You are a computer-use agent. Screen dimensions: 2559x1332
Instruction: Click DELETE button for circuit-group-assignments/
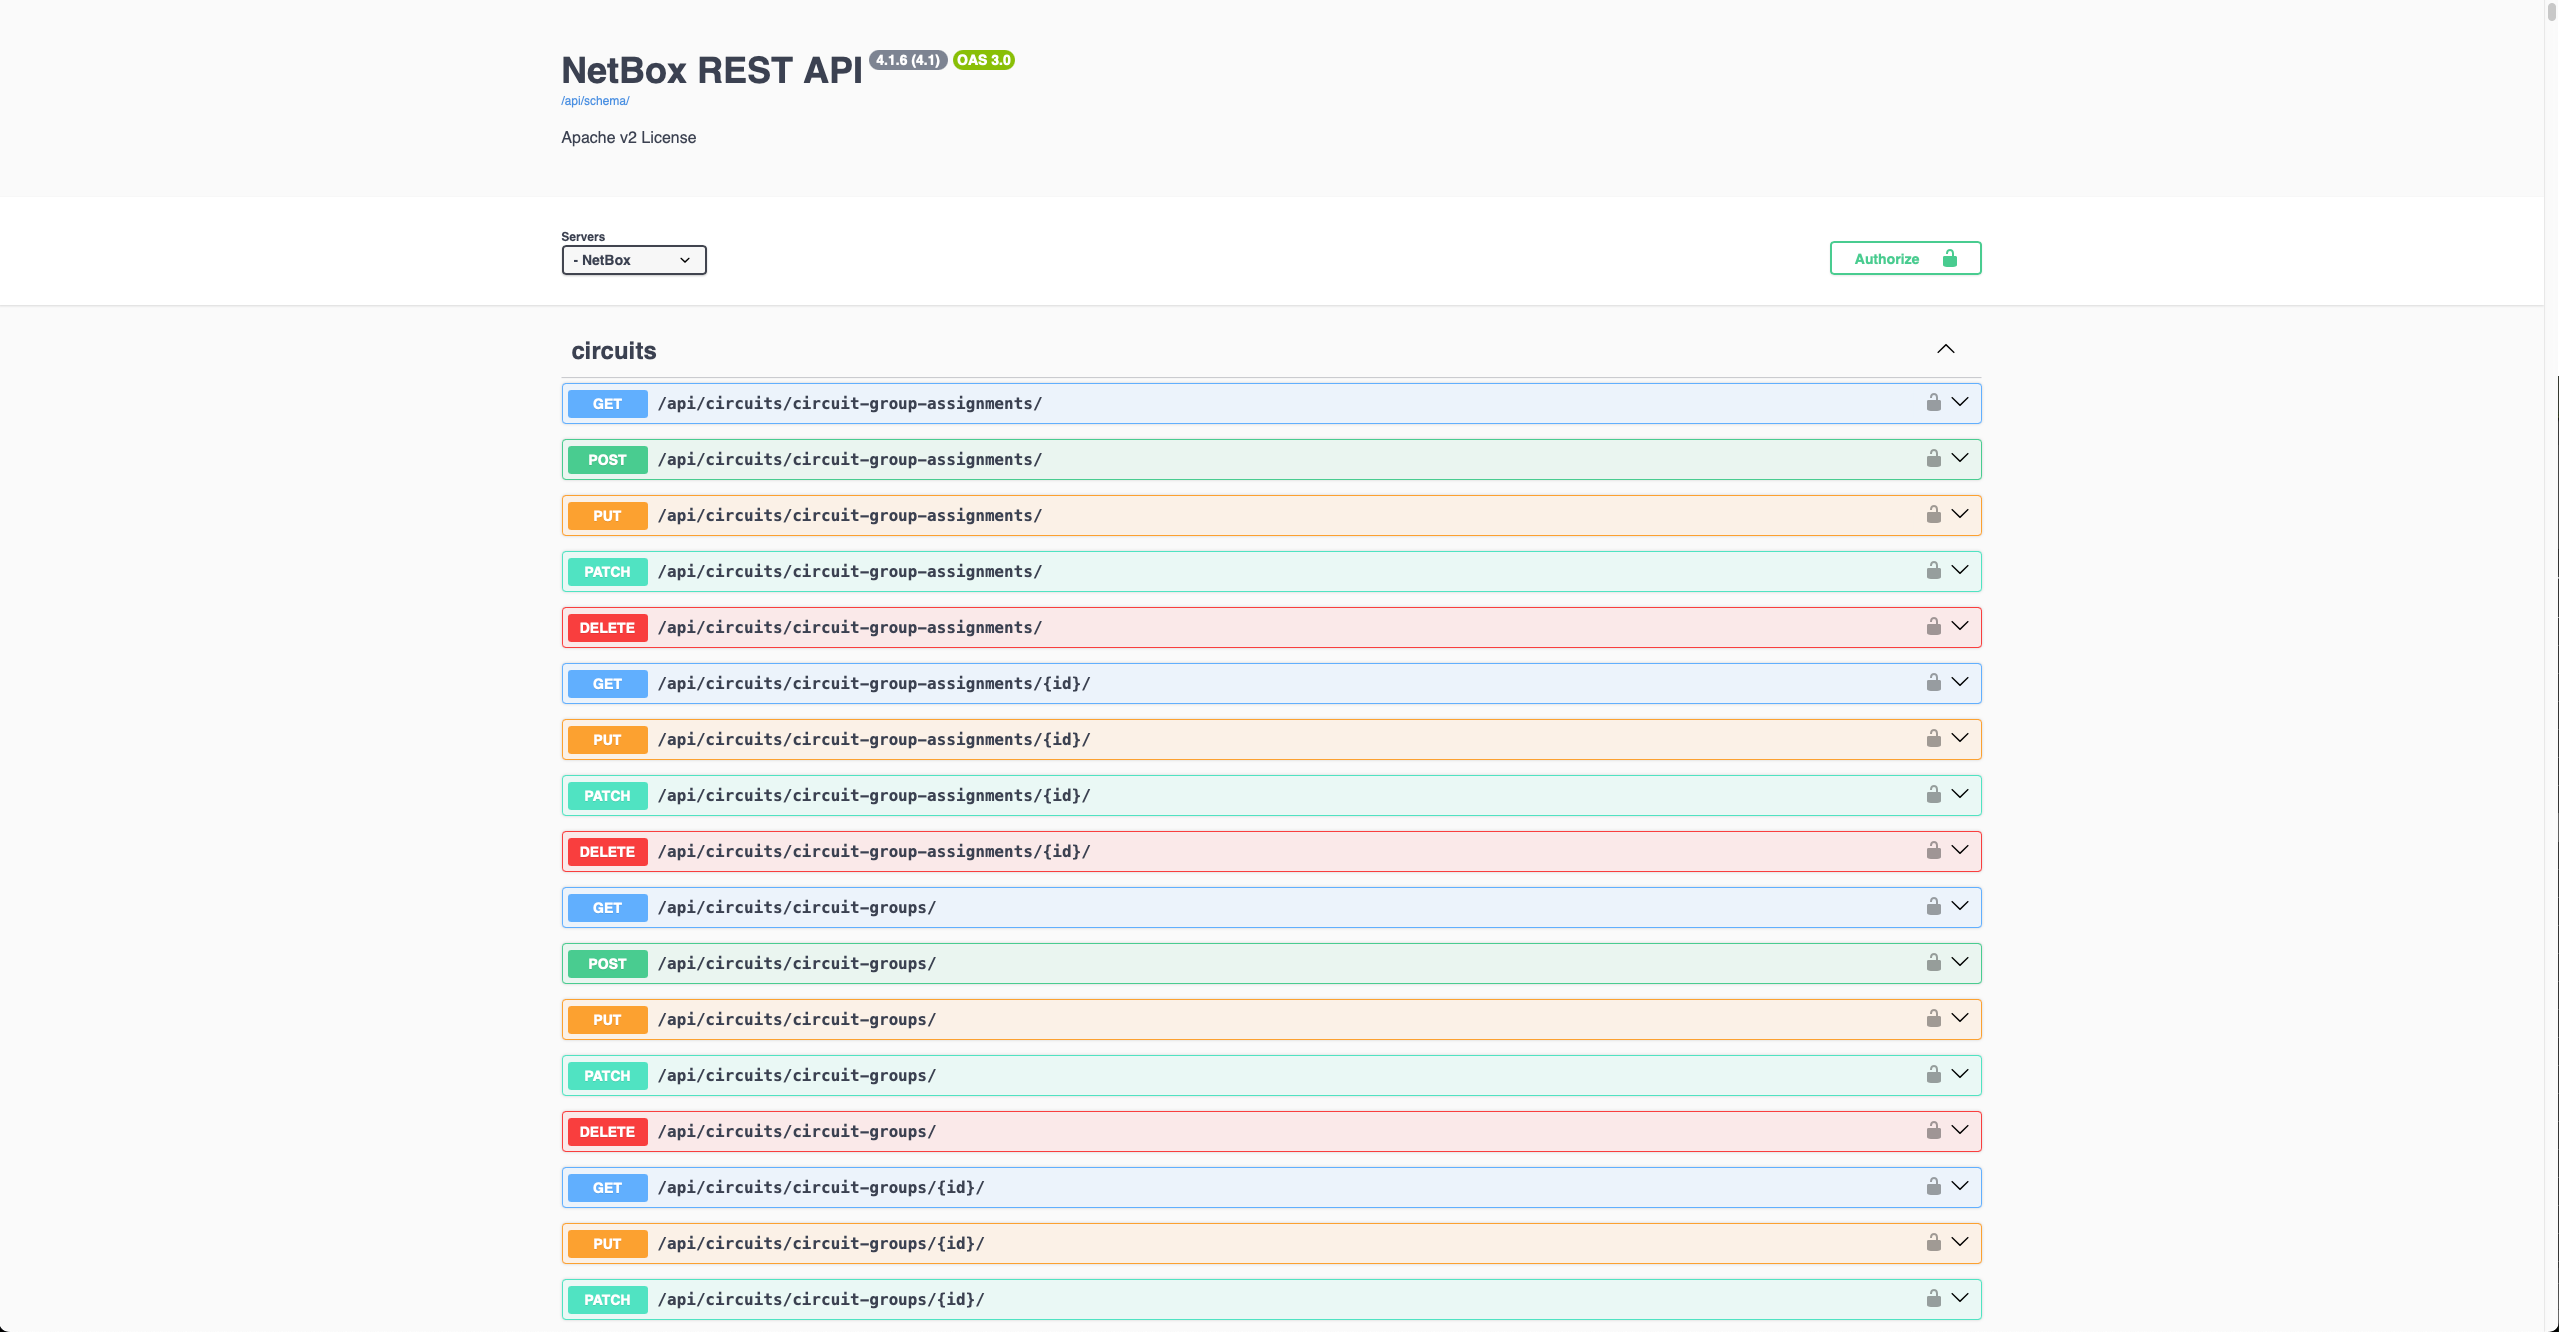(x=607, y=628)
